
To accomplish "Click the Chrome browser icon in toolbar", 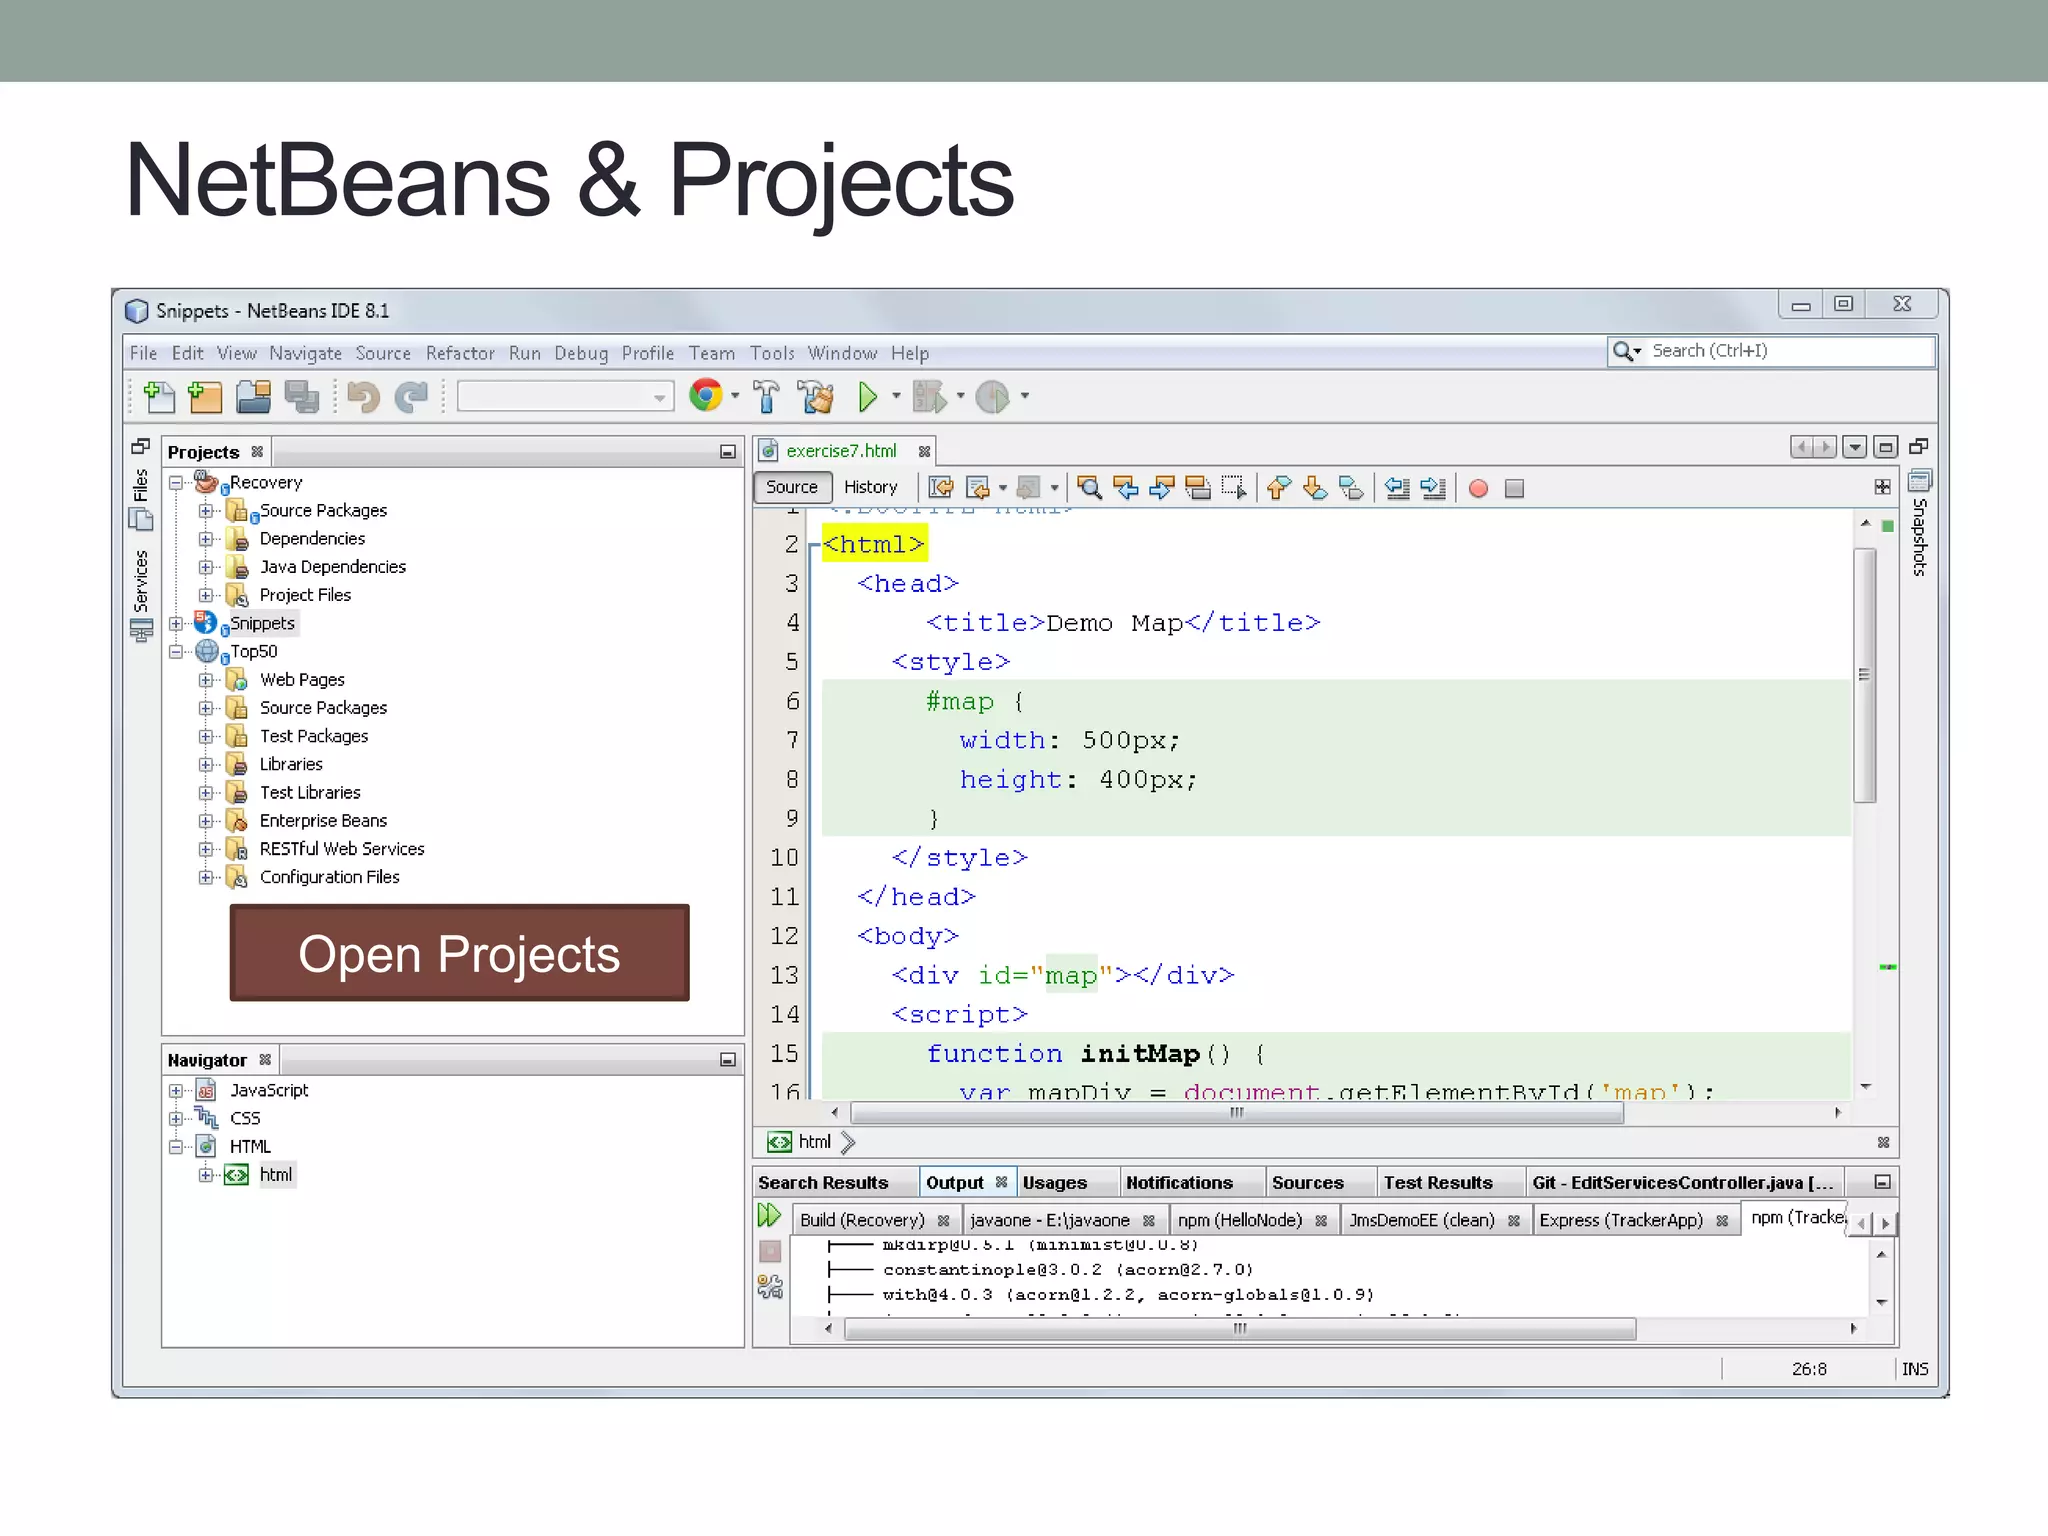I will pos(706,396).
